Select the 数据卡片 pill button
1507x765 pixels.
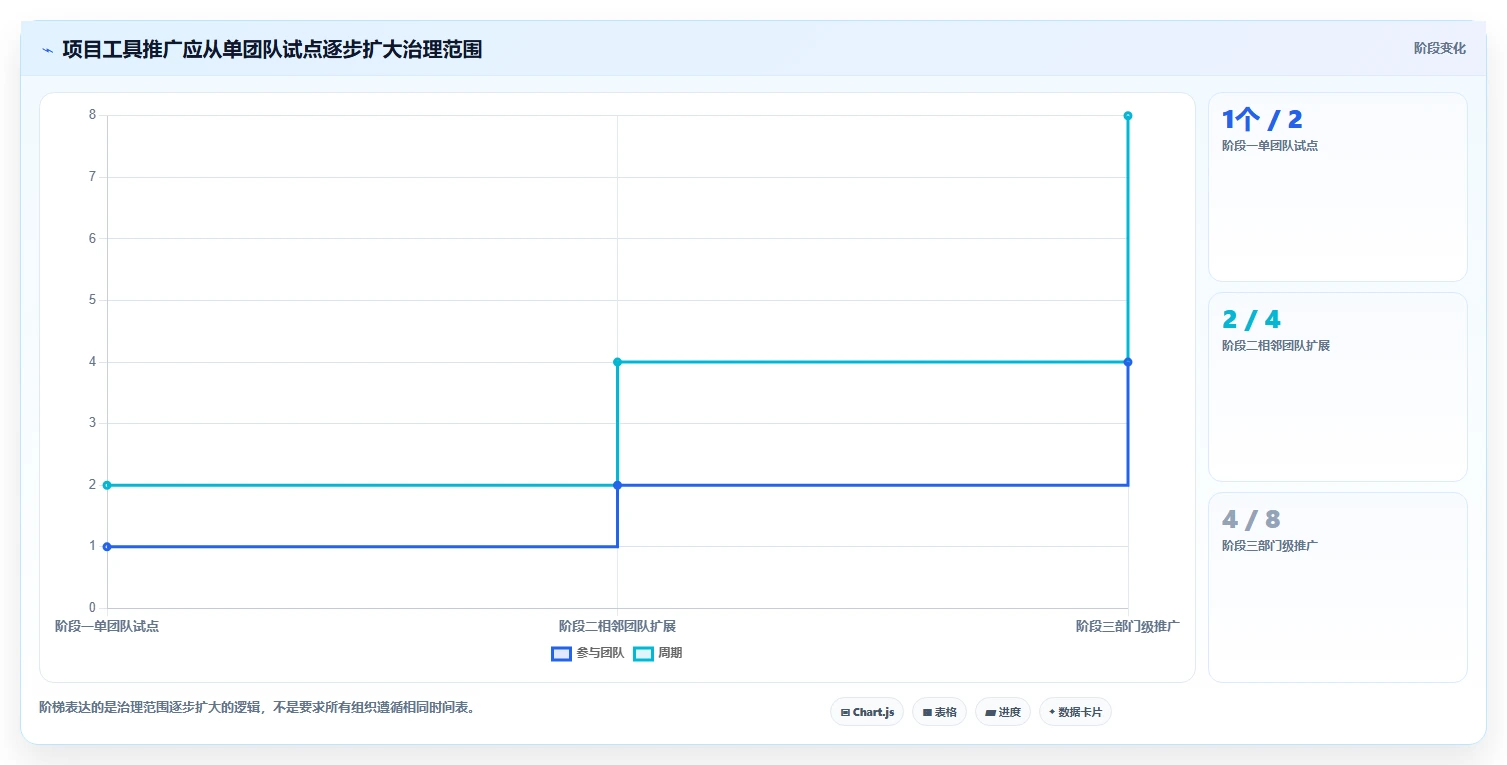[x=1075, y=712]
